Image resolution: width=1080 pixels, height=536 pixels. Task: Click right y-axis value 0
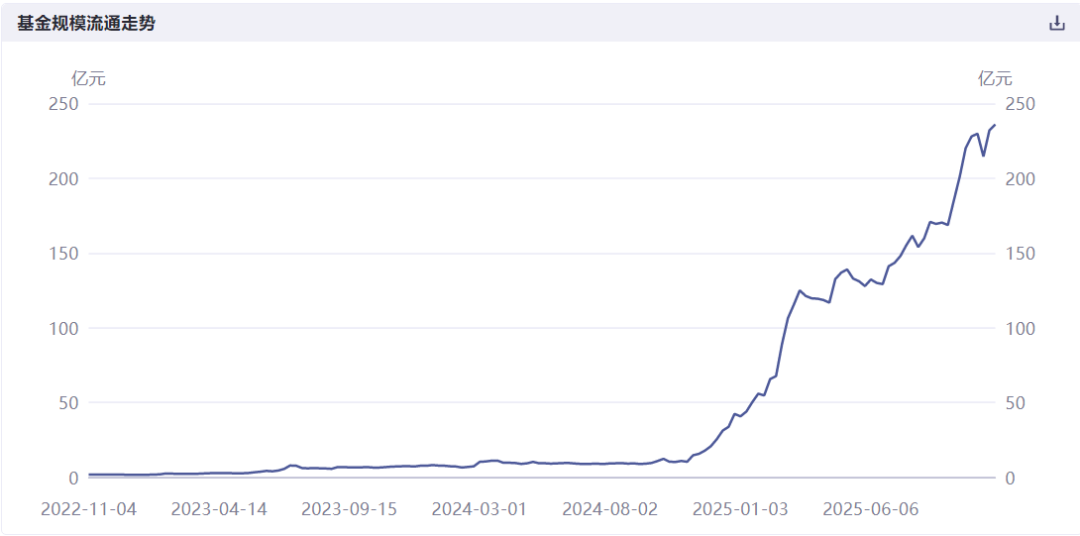(x=1010, y=477)
